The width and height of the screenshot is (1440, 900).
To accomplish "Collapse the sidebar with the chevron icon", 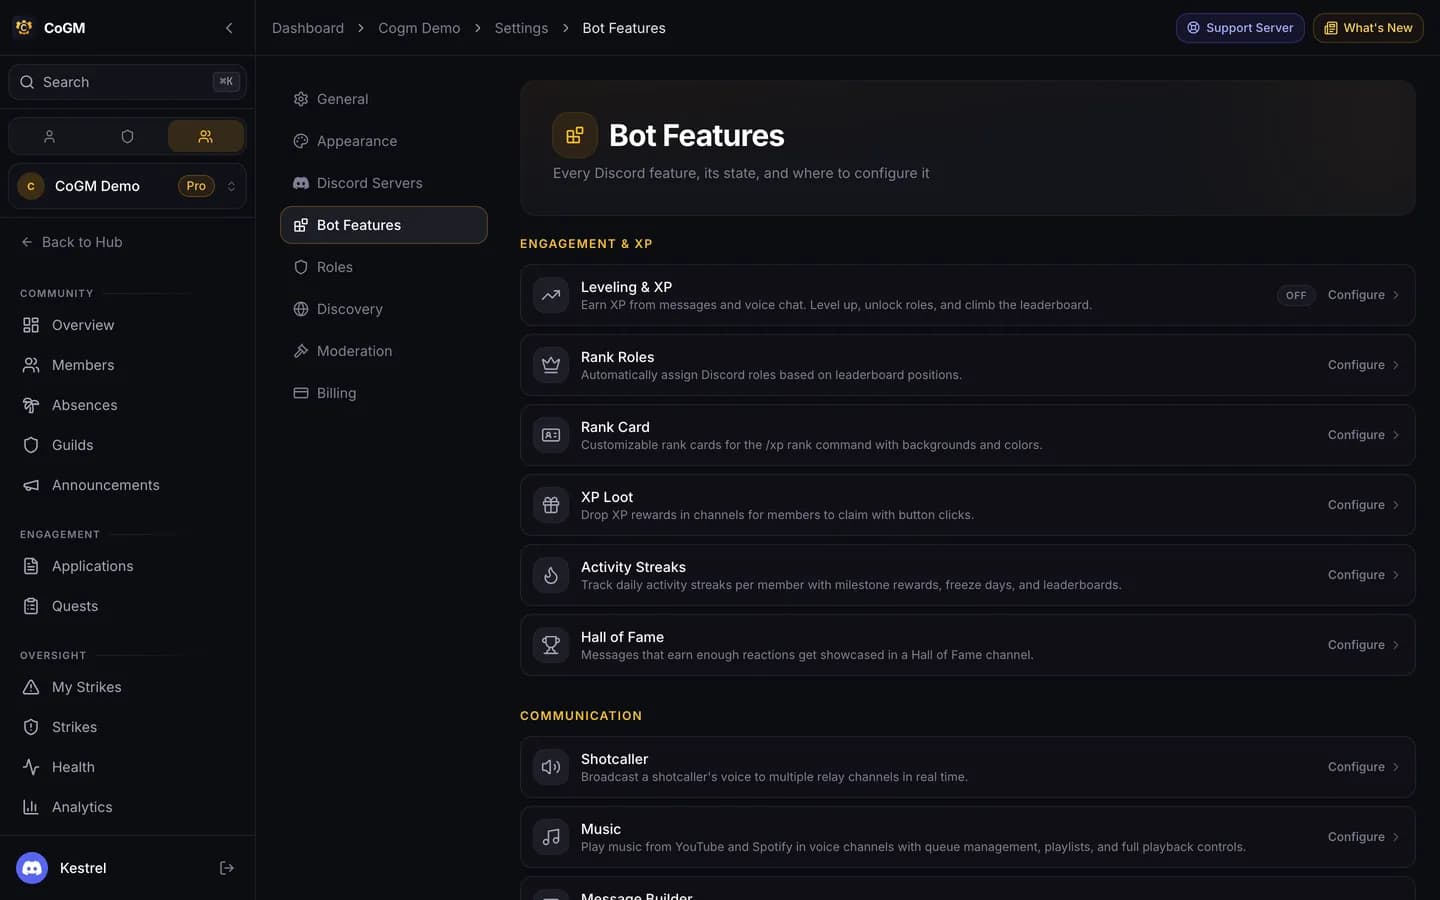I will 229,28.
